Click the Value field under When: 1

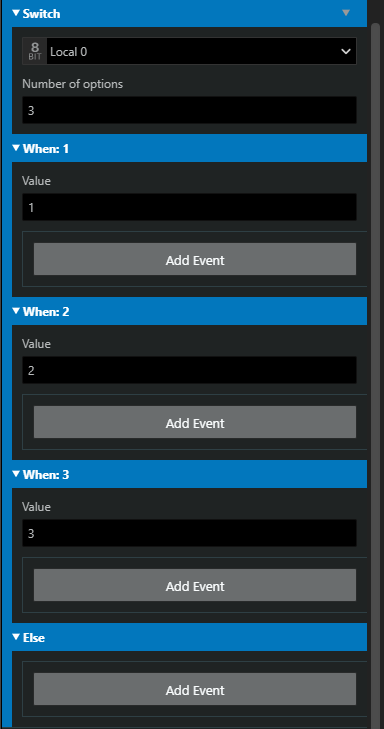click(x=190, y=207)
